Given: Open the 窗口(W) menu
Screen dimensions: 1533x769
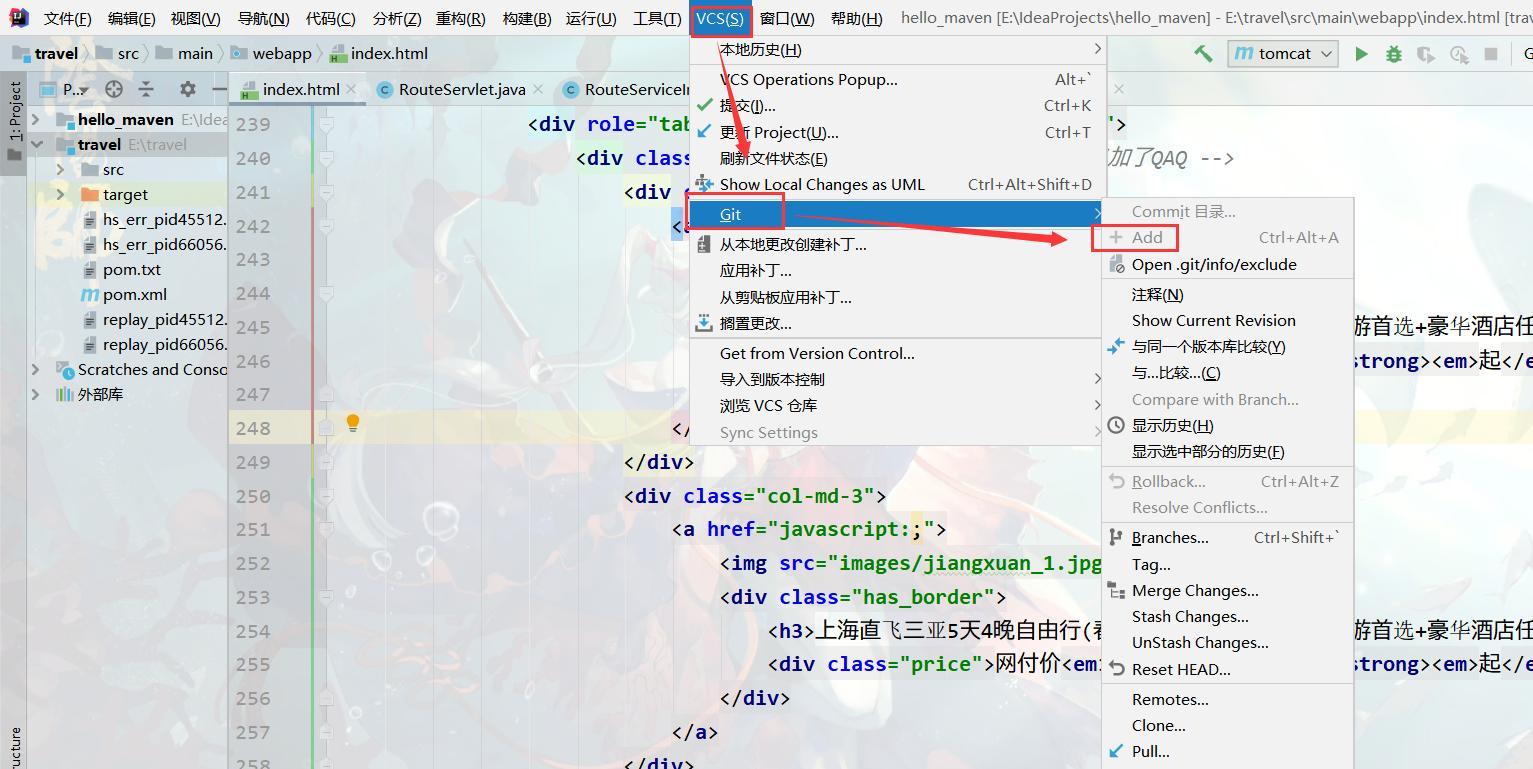Looking at the screenshot, I should point(787,19).
